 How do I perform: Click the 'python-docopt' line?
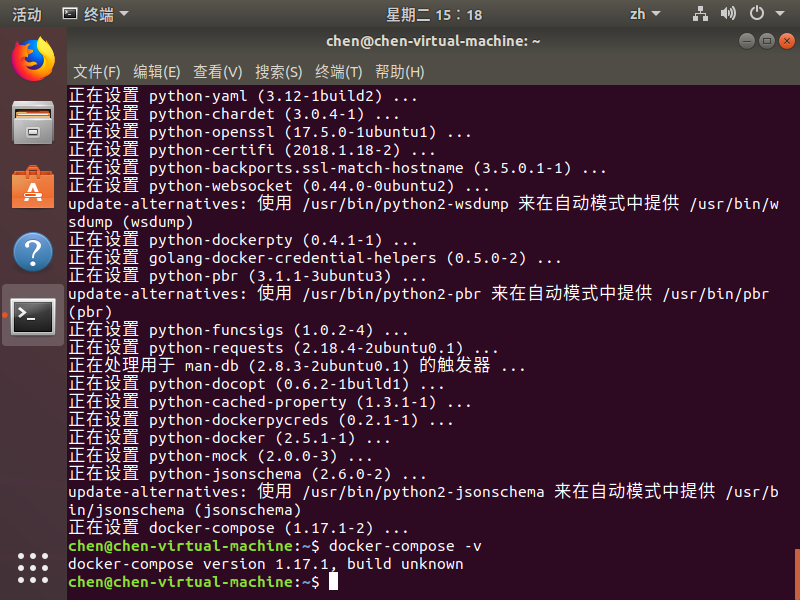point(256,384)
